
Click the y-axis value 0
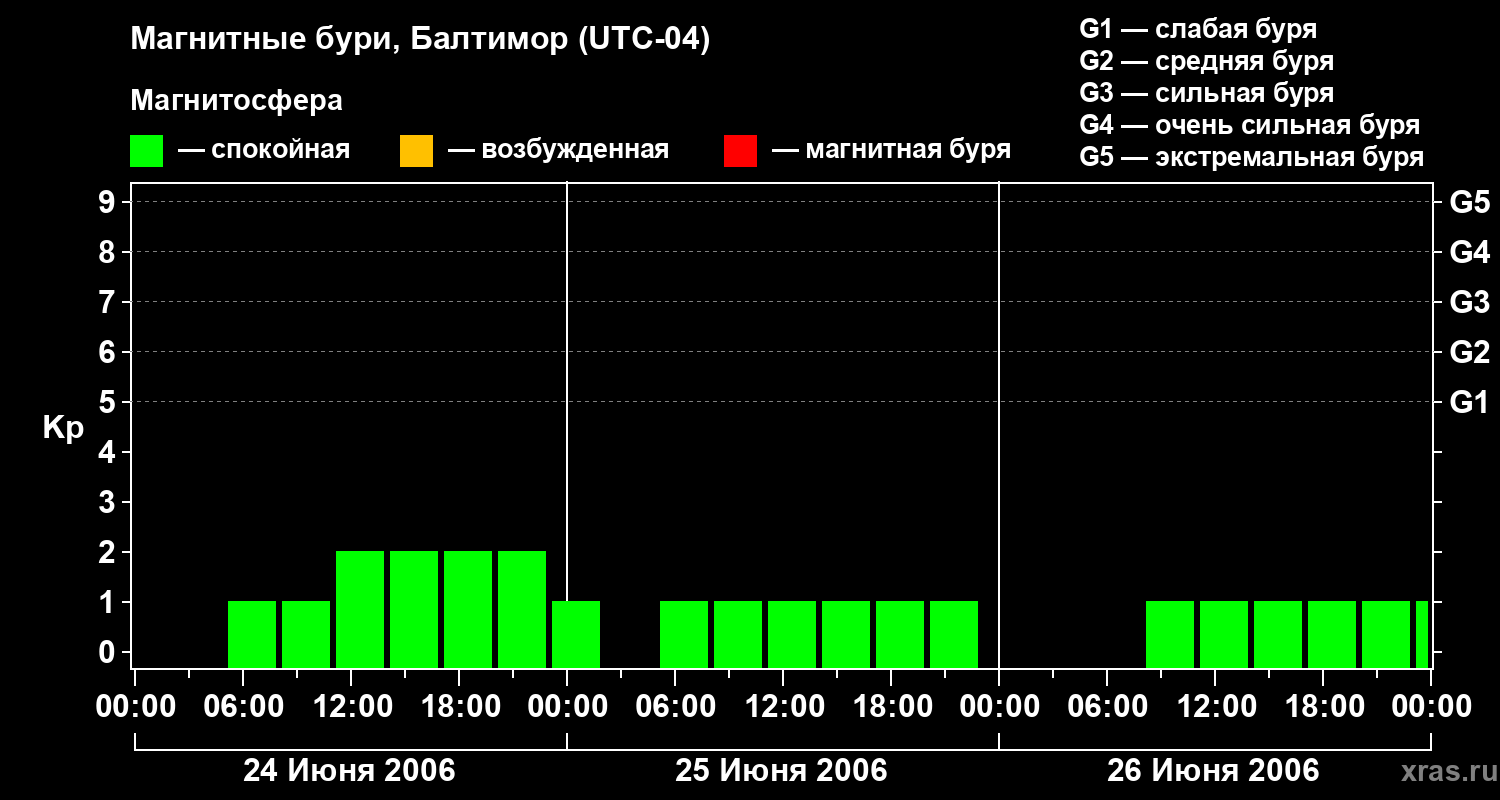coord(109,652)
